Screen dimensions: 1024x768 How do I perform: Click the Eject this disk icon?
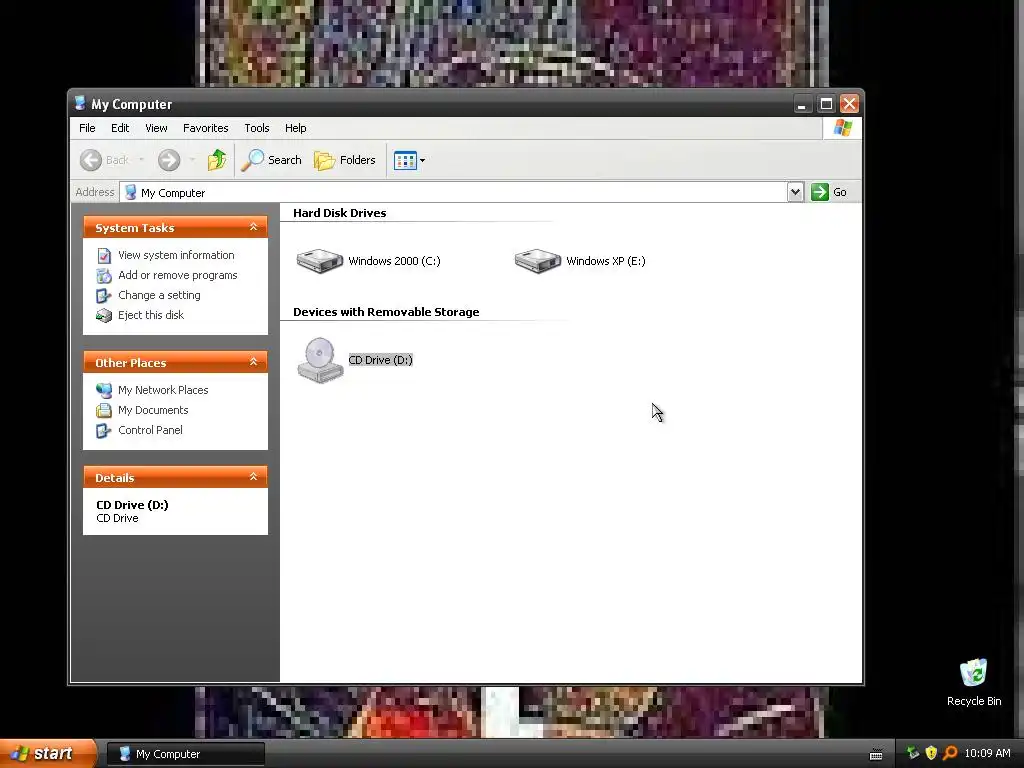pos(104,316)
